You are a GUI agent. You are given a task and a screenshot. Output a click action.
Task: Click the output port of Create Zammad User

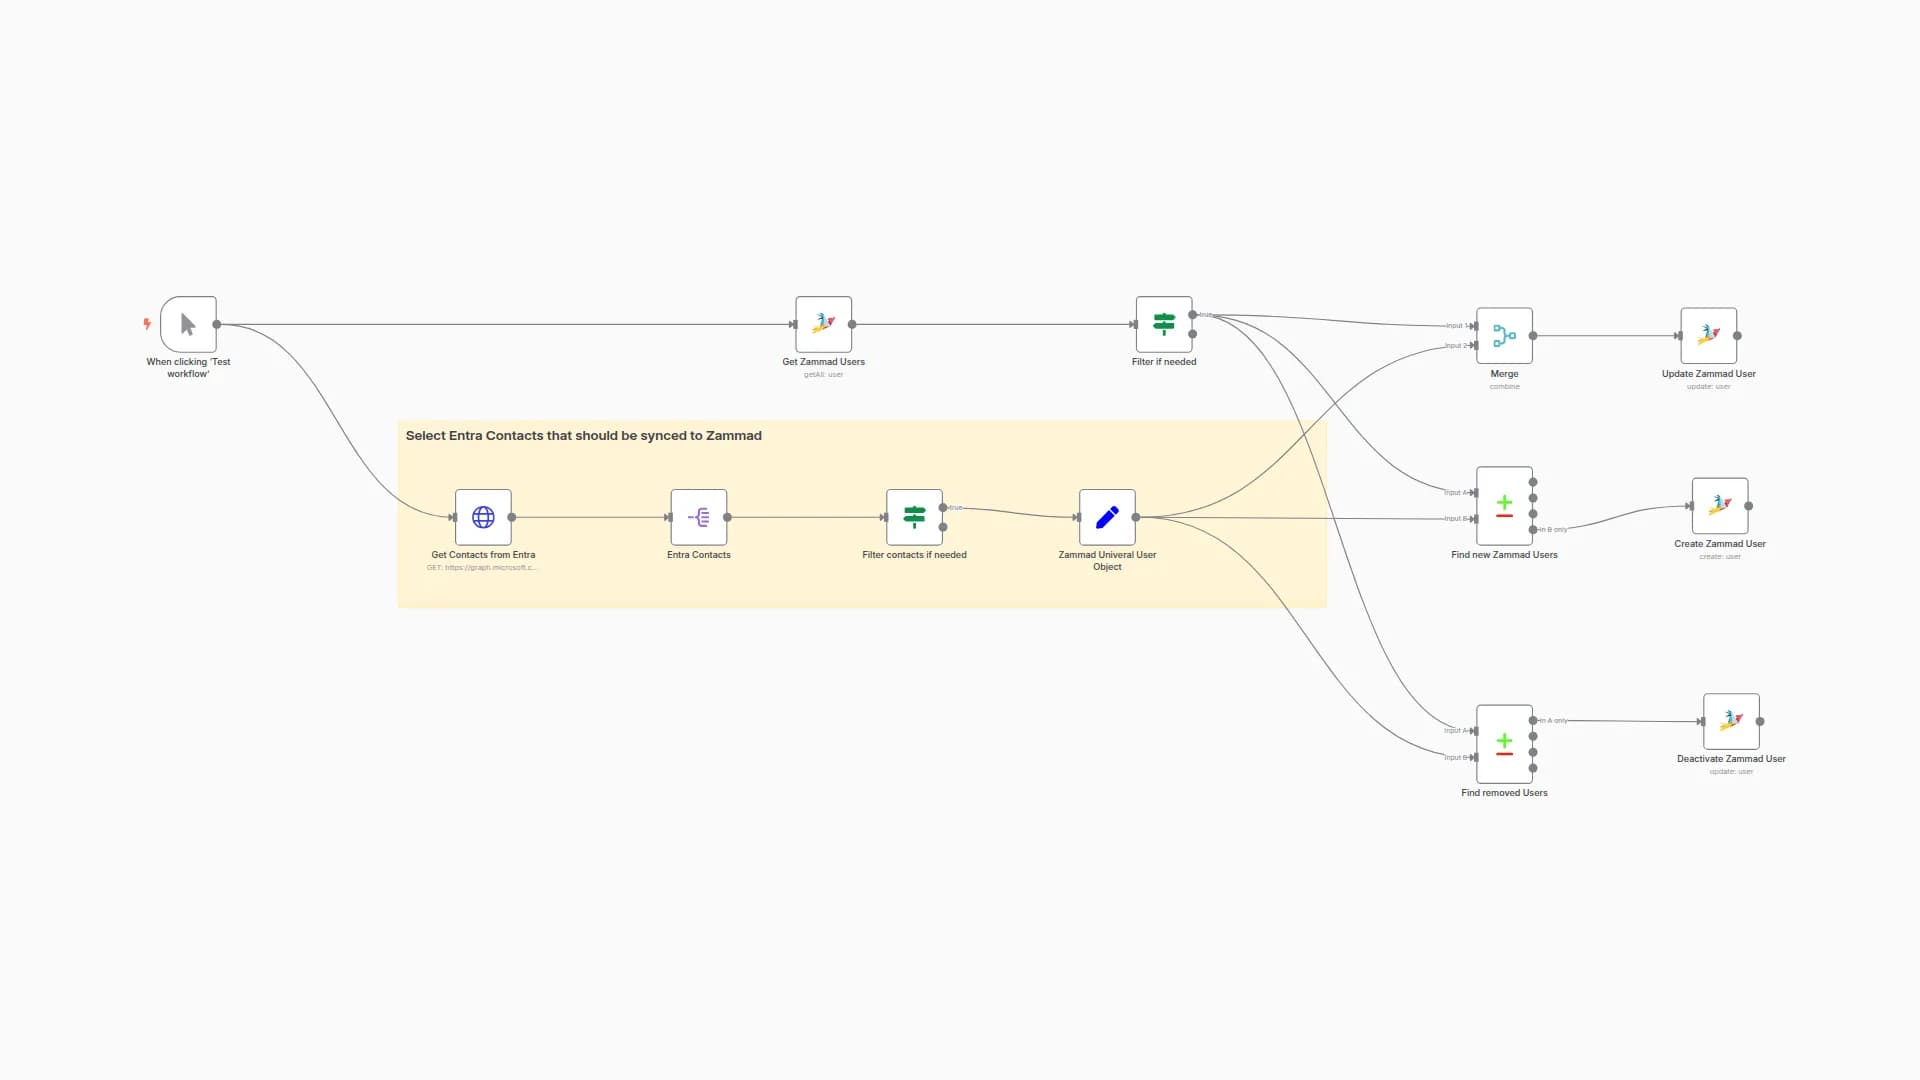pyautogui.click(x=1748, y=506)
